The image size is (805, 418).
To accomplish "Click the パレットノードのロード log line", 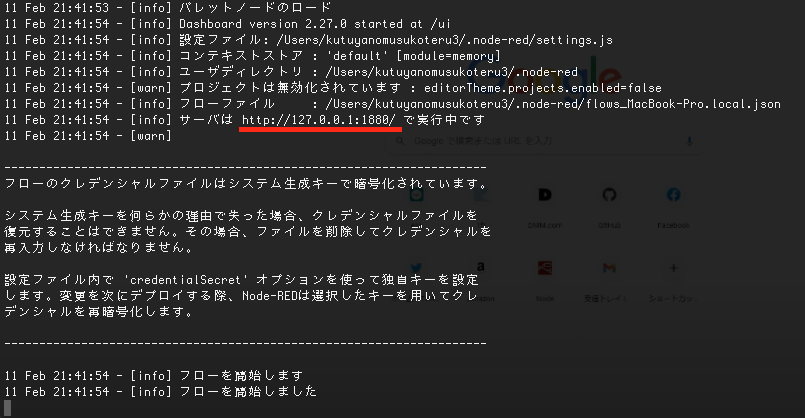I will click(168, 8).
